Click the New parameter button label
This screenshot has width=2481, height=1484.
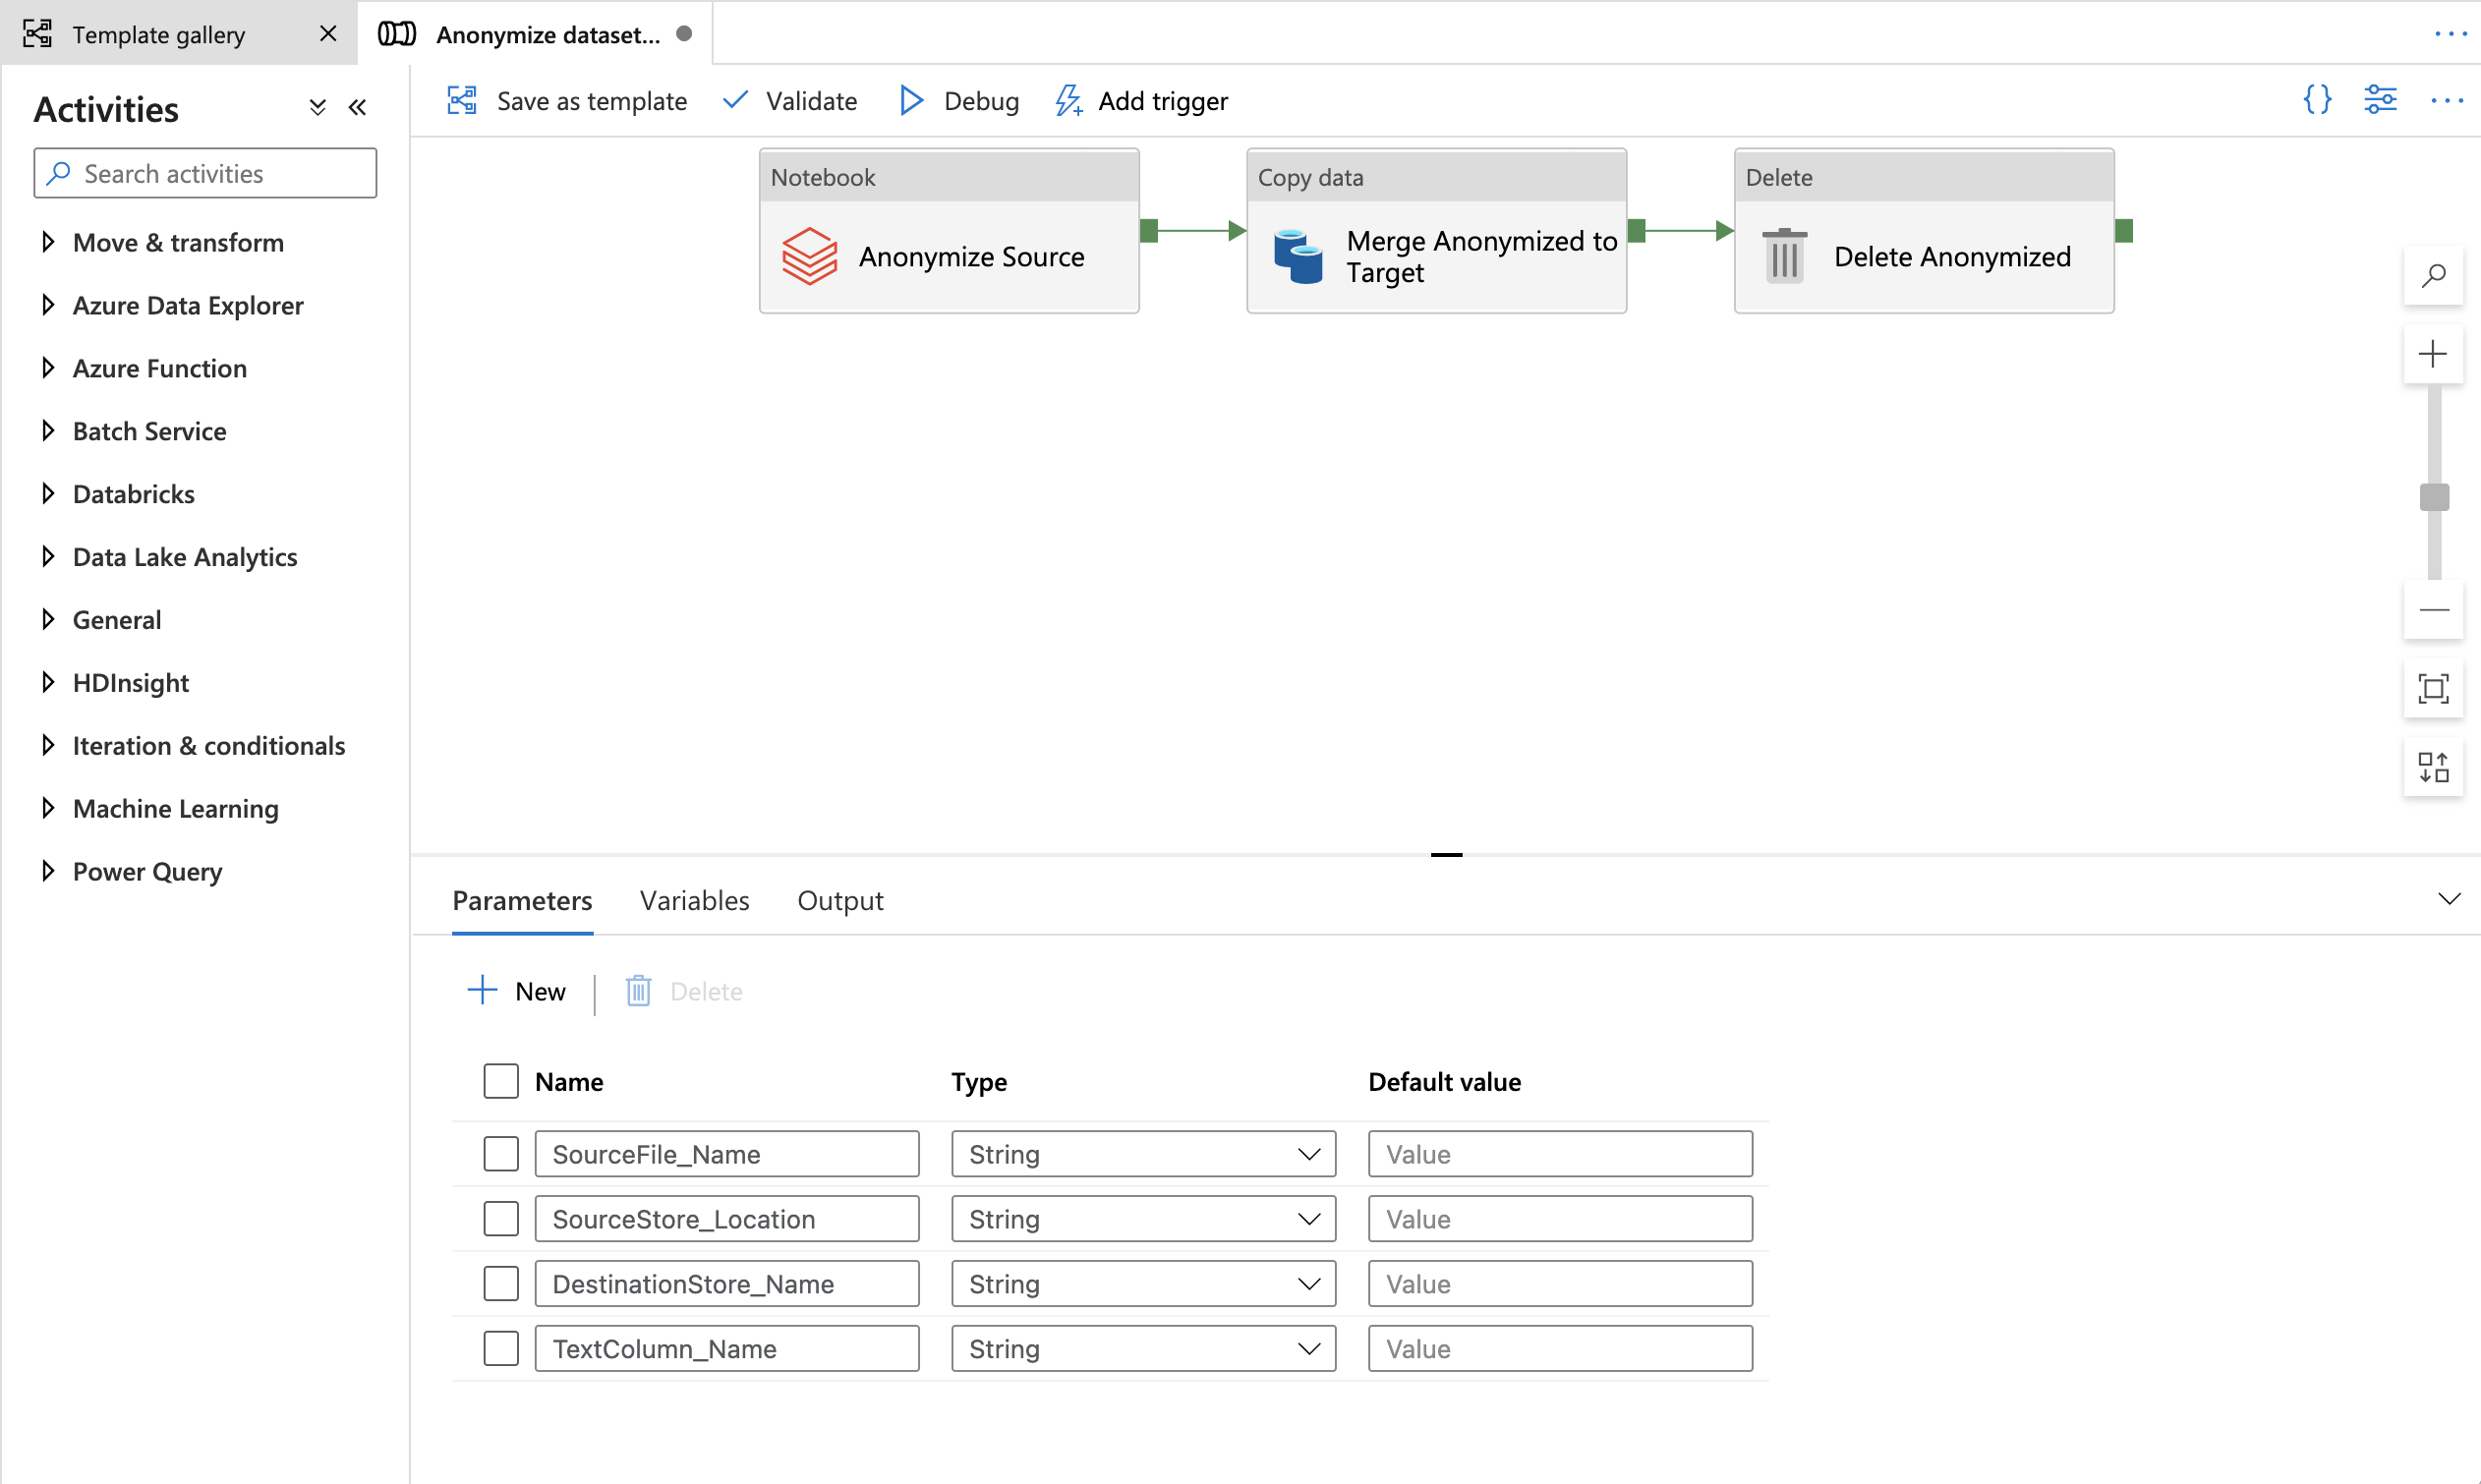coord(540,990)
